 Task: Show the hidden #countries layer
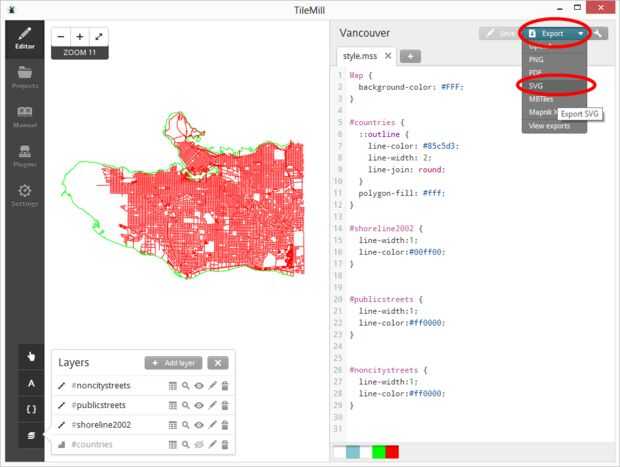199,444
